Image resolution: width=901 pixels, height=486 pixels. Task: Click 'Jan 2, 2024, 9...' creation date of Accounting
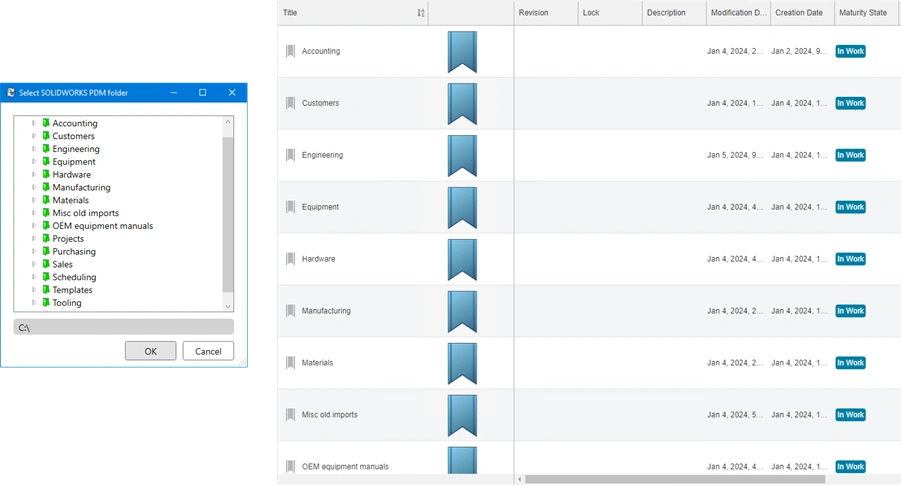tap(799, 51)
